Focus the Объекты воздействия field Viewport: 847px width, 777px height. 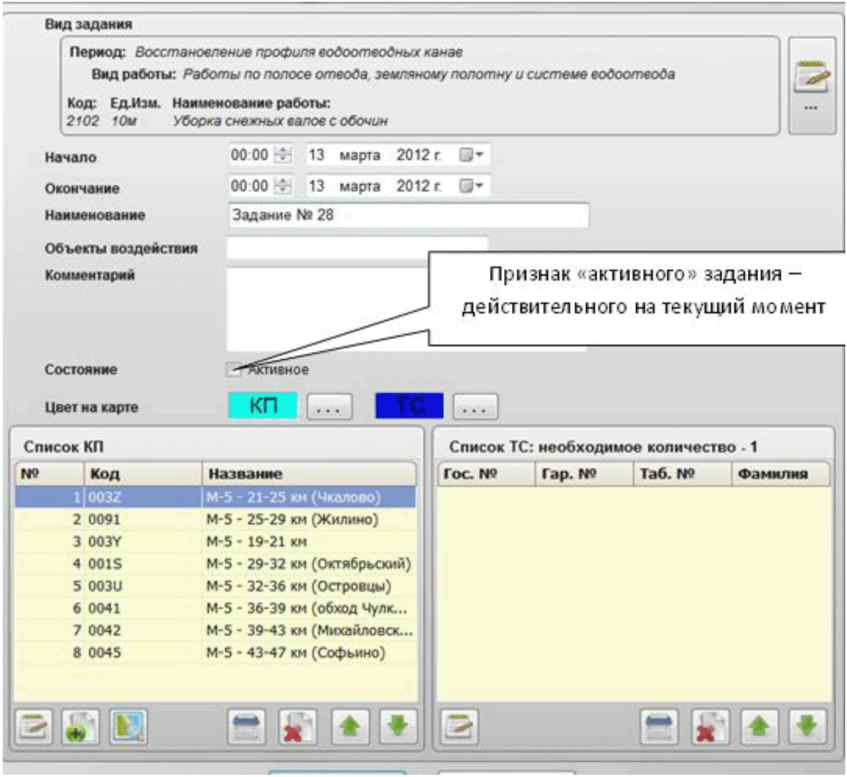(x=358, y=248)
